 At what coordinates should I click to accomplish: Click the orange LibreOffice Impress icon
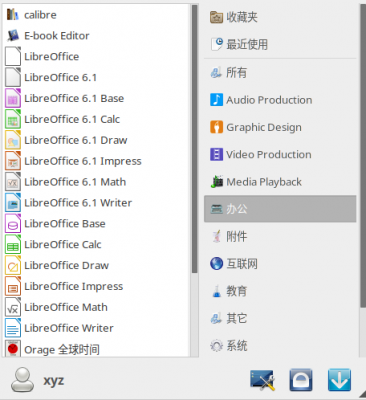tap(13, 286)
